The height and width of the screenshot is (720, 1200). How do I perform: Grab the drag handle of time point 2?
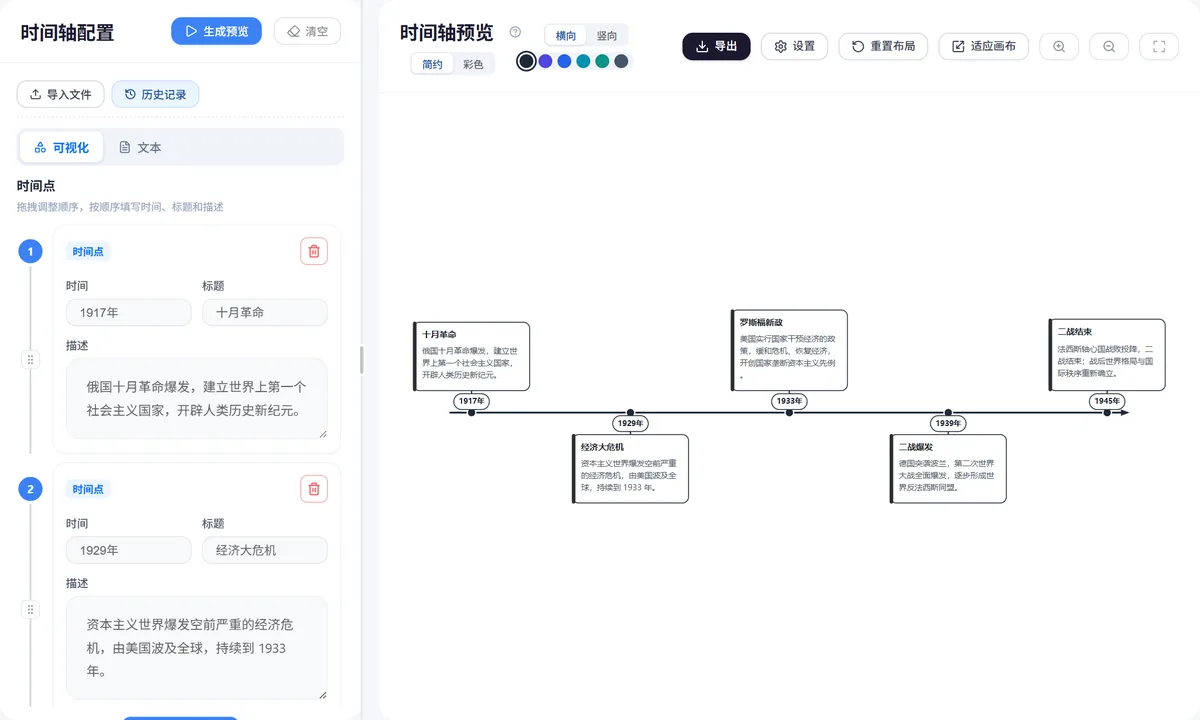pyautogui.click(x=30, y=609)
